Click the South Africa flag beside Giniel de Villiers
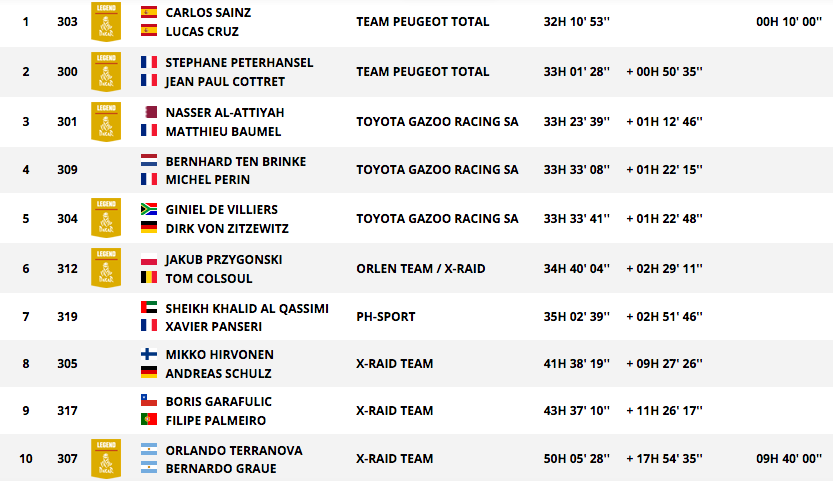 (x=149, y=209)
